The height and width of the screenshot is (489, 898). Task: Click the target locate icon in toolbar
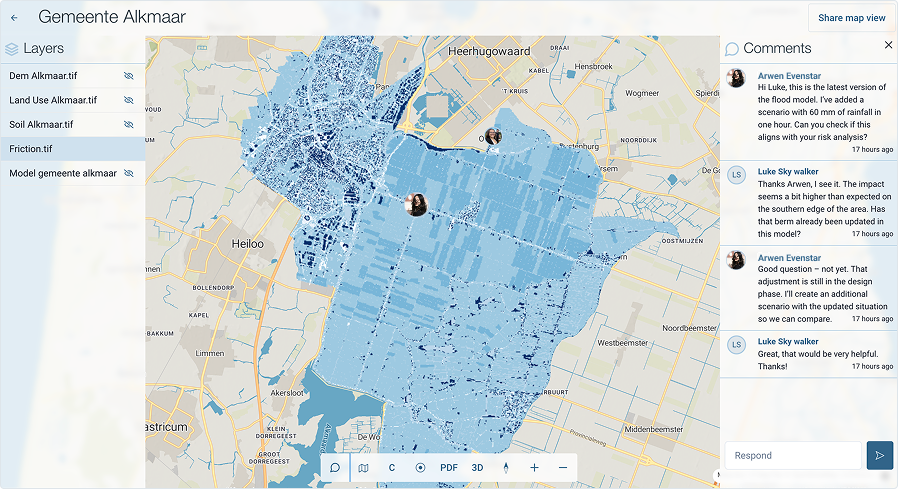click(420, 467)
